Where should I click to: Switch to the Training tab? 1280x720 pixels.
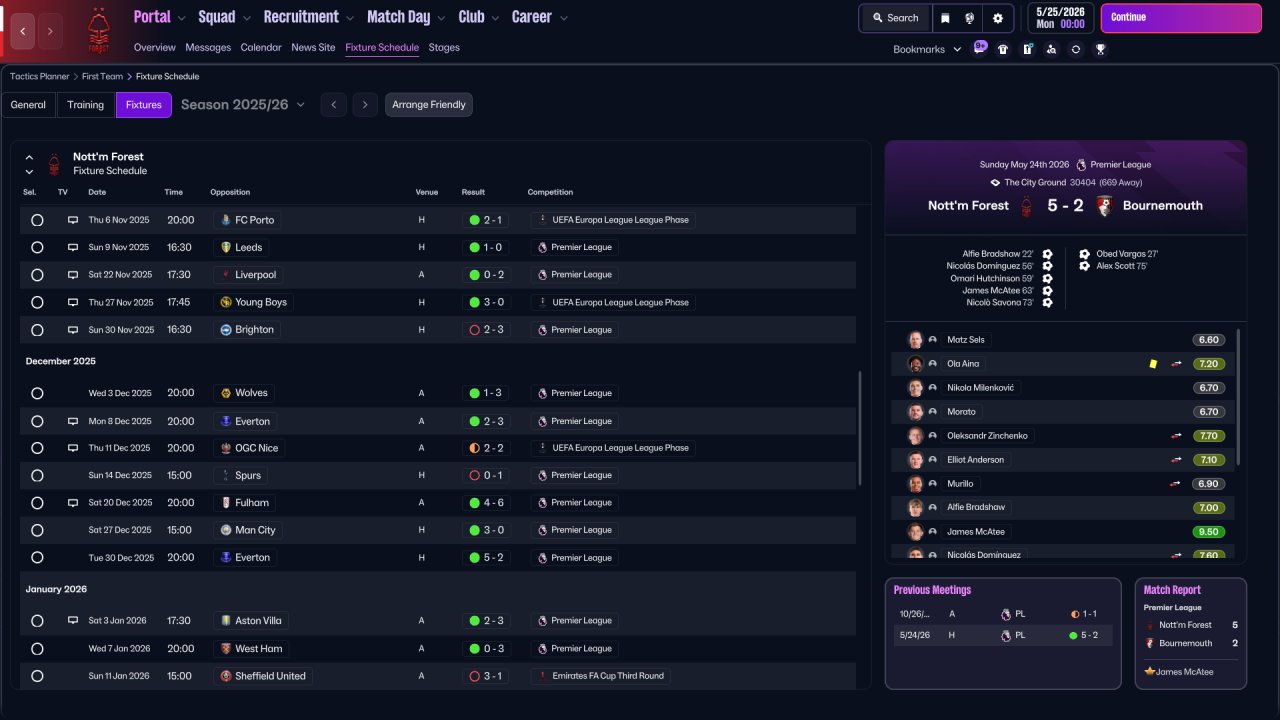tap(86, 105)
